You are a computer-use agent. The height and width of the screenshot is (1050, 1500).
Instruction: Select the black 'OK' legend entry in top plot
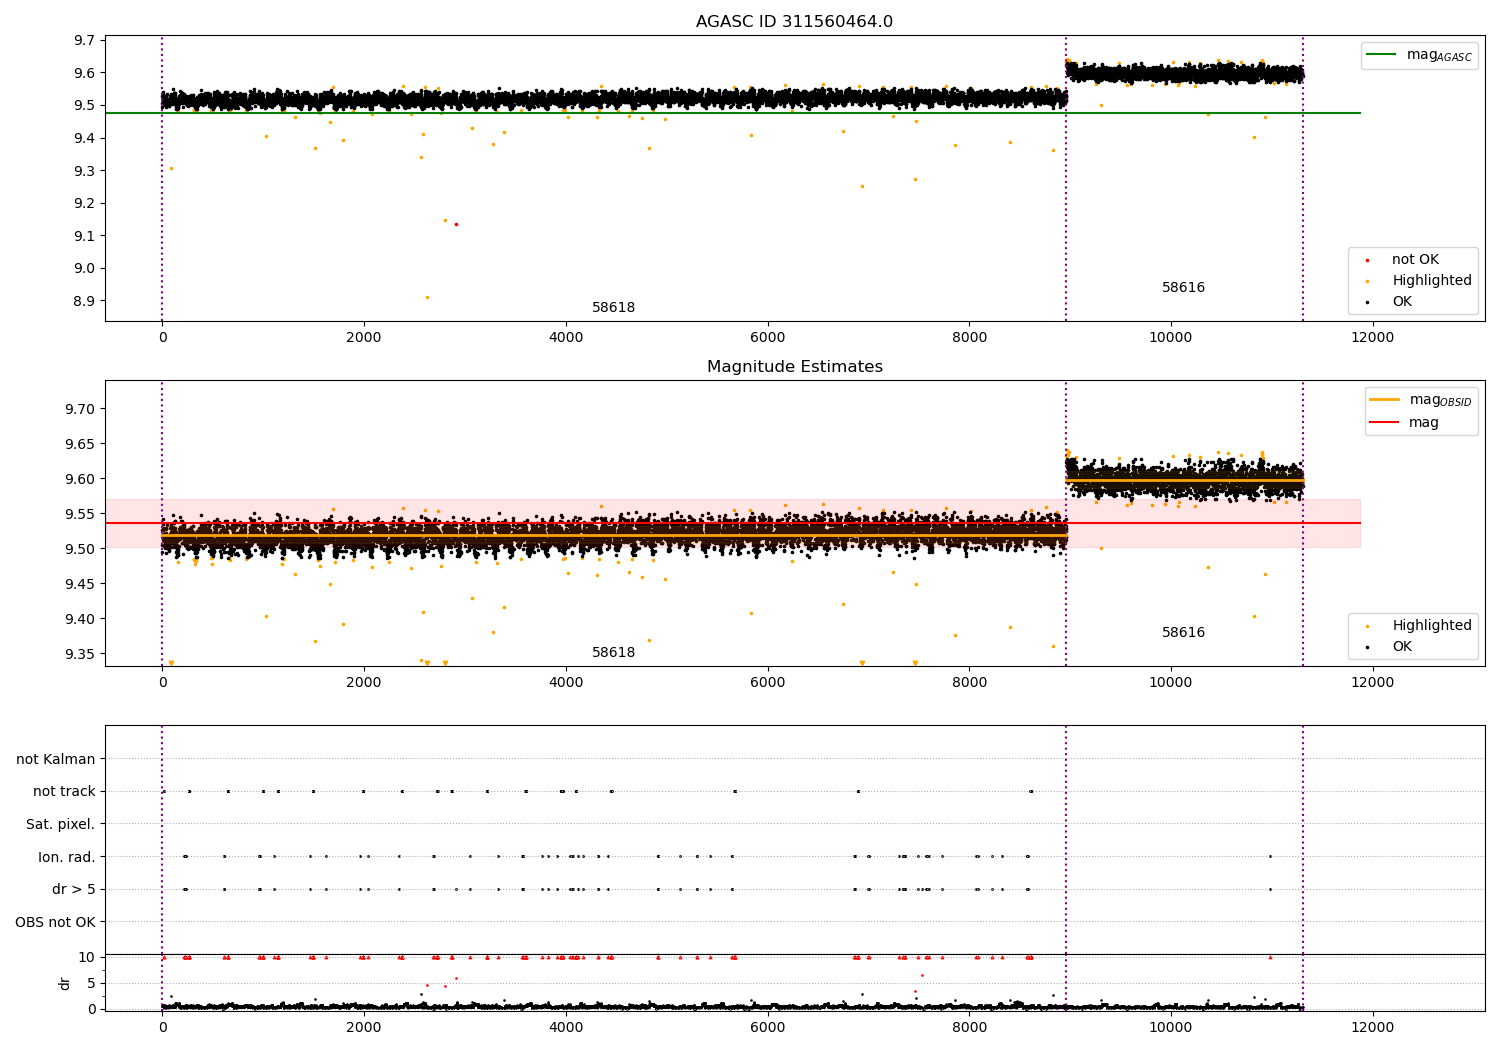pyautogui.click(x=1402, y=301)
